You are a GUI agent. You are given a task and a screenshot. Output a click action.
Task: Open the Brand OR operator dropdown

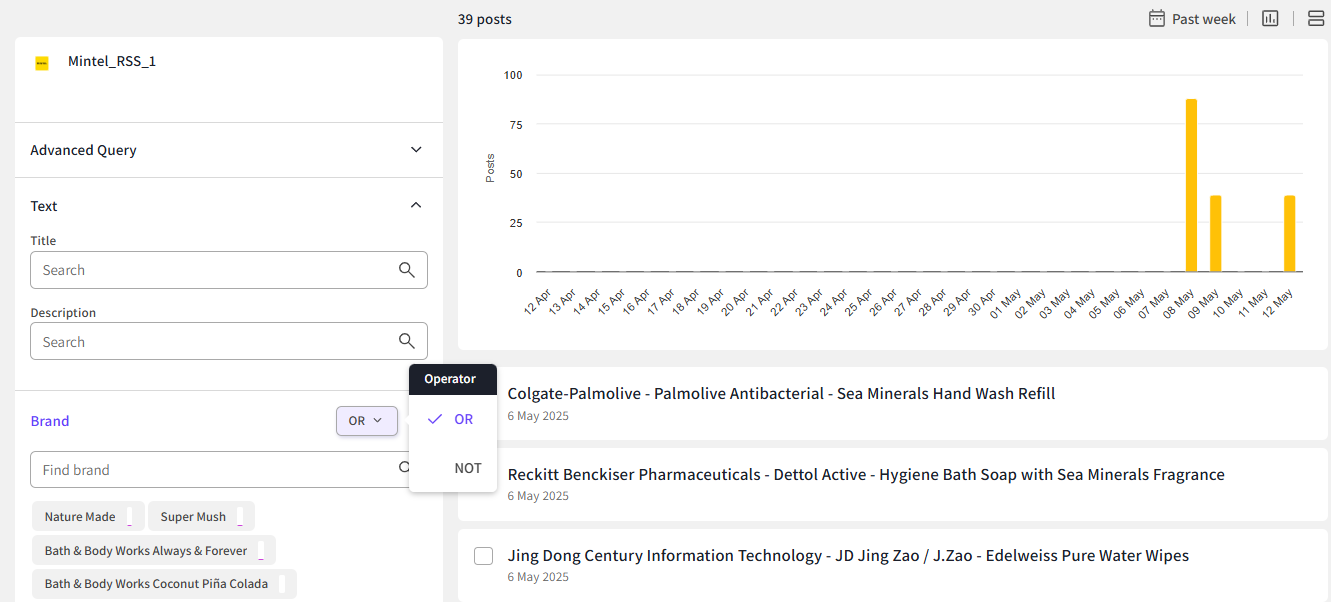coord(366,421)
